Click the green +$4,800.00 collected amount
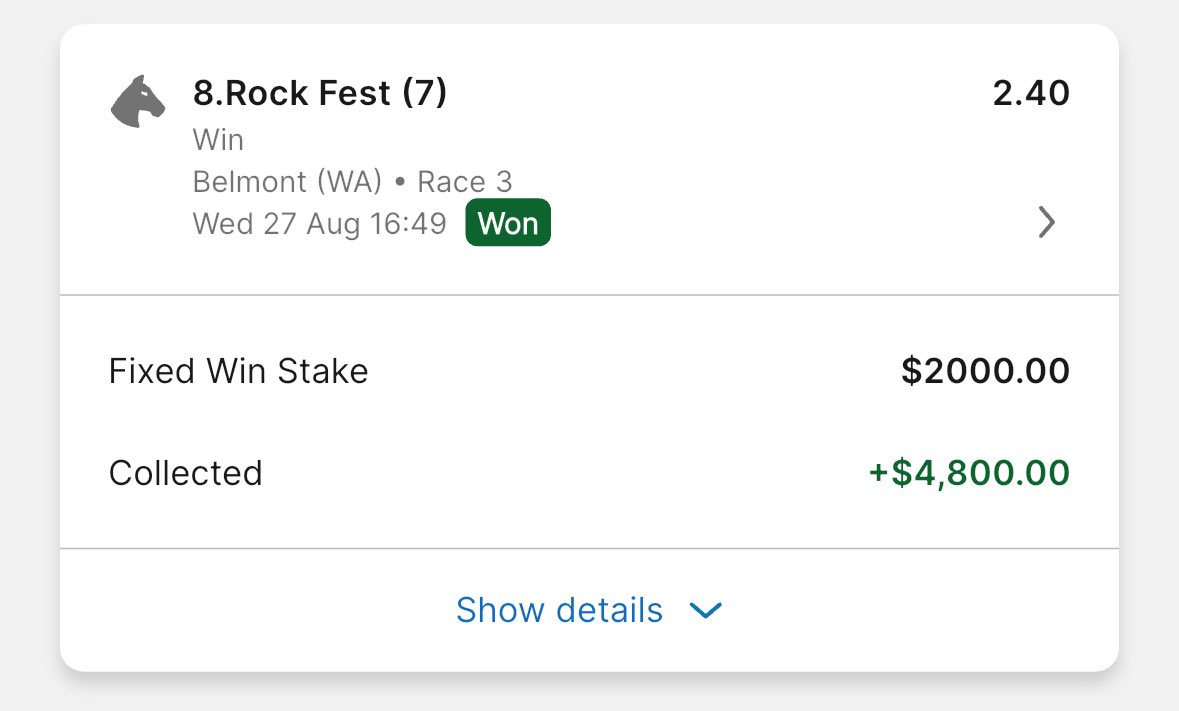The image size is (1179, 711). click(x=969, y=473)
